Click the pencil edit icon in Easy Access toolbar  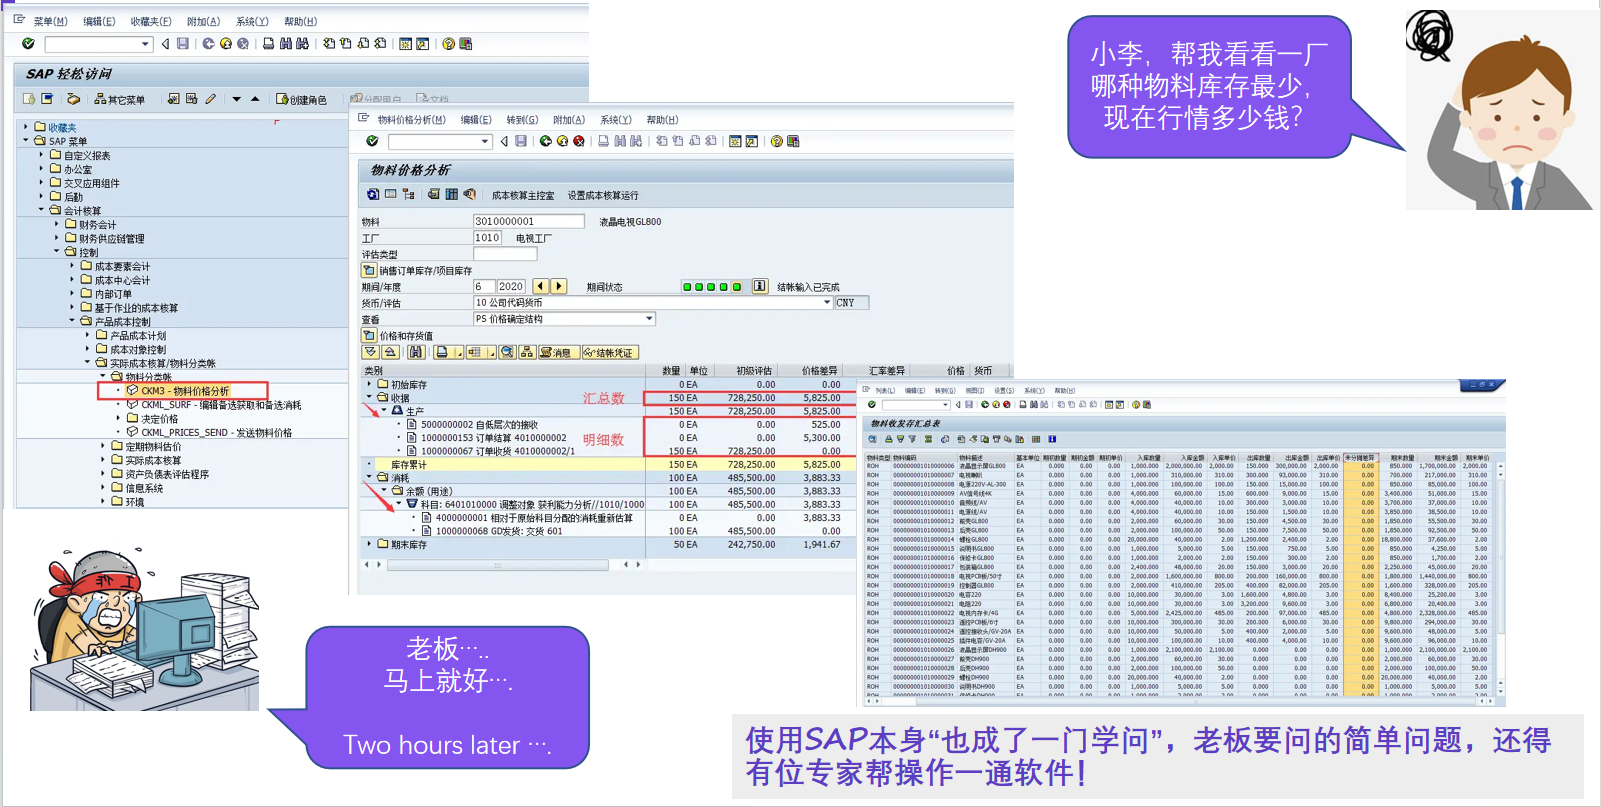click(210, 99)
